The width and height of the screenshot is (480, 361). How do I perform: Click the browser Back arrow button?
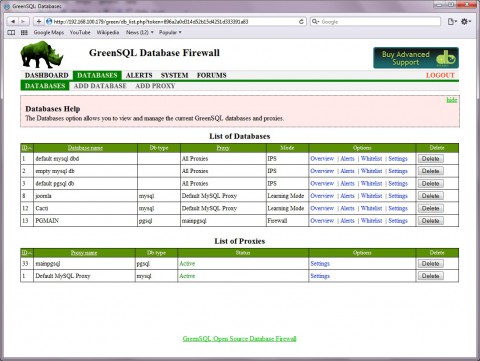coord(13,22)
